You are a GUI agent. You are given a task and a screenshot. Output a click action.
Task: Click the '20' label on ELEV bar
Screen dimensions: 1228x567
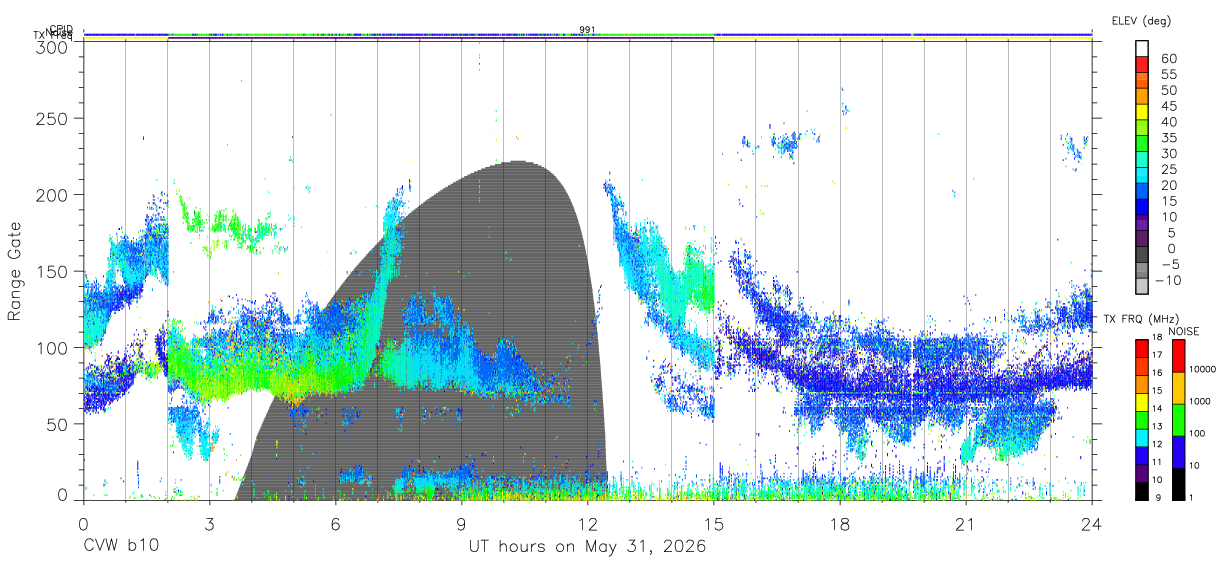point(1168,185)
